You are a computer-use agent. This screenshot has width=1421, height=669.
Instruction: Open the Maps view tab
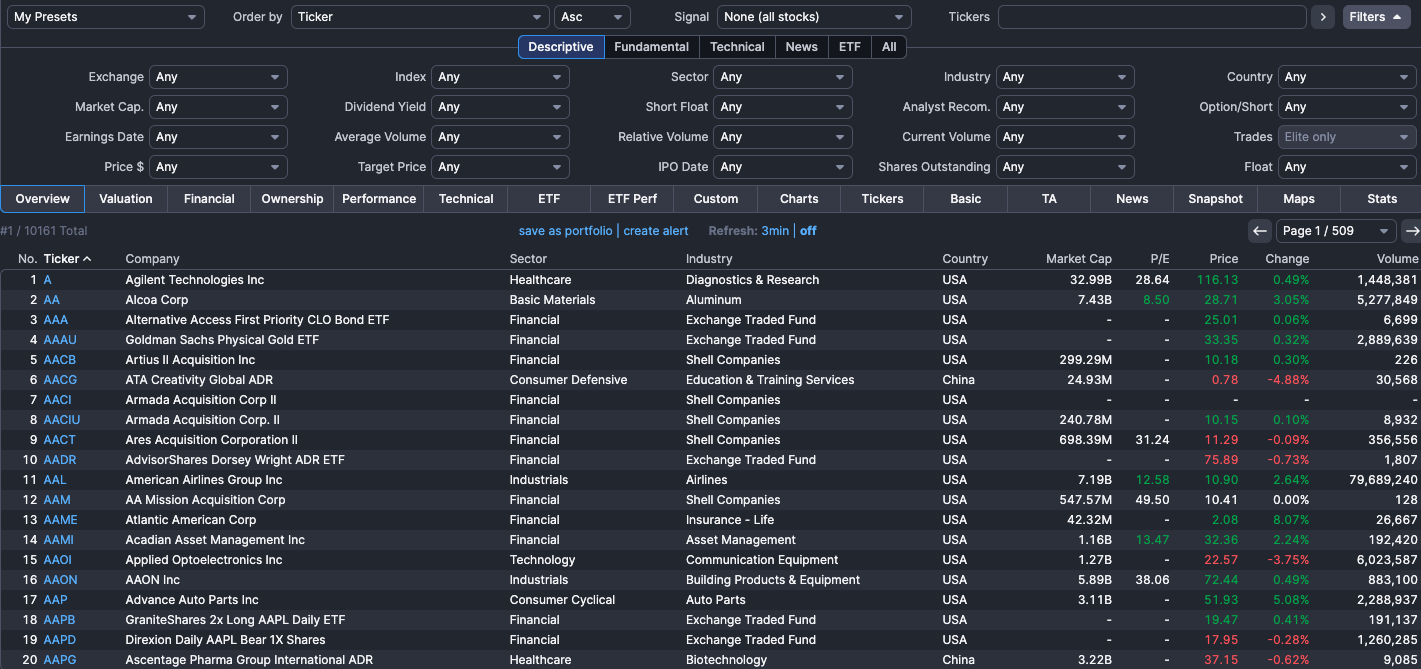pyautogui.click(x=1299, y=199)
